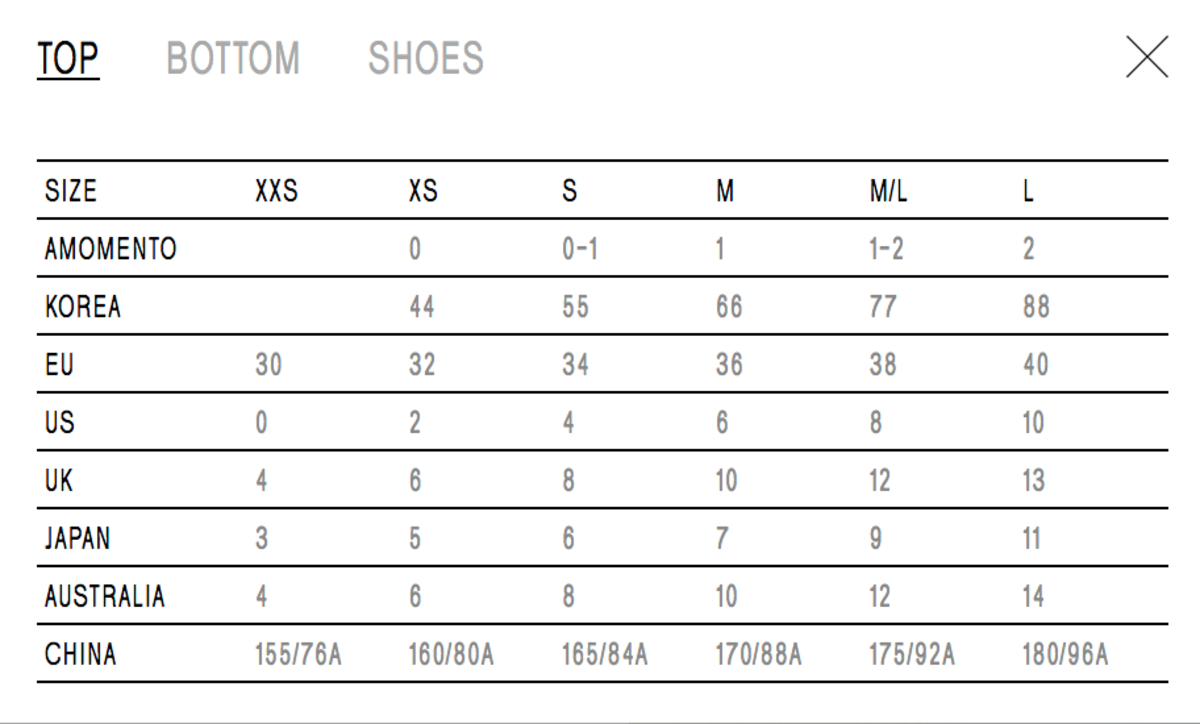Click the Australia size 14 cell
This screenshot has height=724, width=1200.
pos(1033,597)
